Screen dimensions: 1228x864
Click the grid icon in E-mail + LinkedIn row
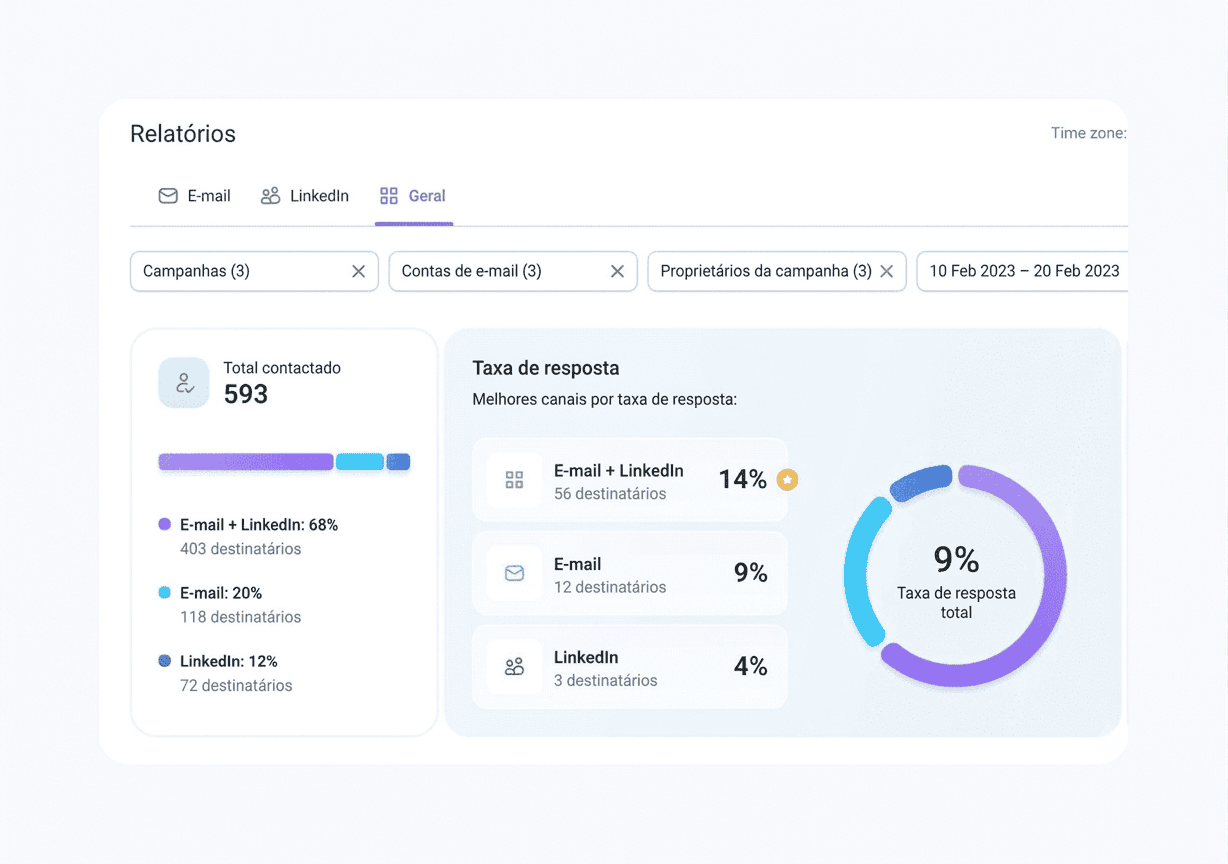click(x=514, y=480)
